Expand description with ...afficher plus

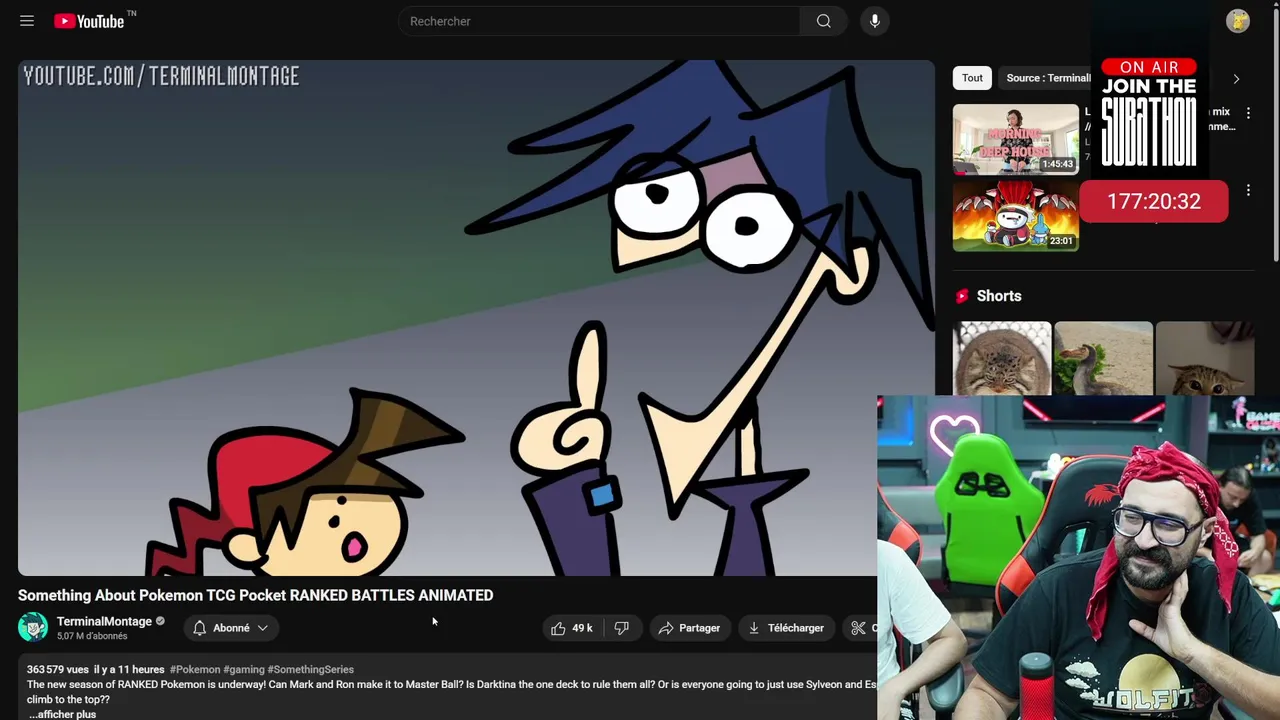[62, 714]
